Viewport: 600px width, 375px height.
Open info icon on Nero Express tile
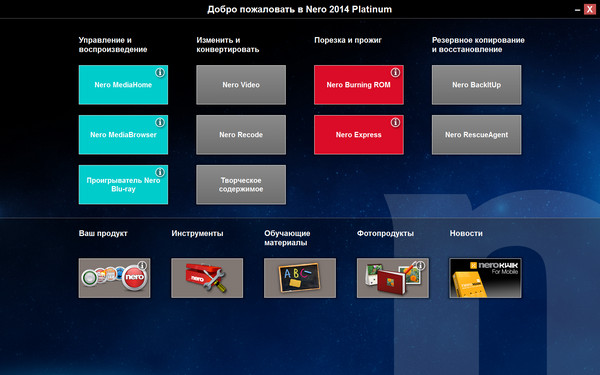(x=395, y=122)
